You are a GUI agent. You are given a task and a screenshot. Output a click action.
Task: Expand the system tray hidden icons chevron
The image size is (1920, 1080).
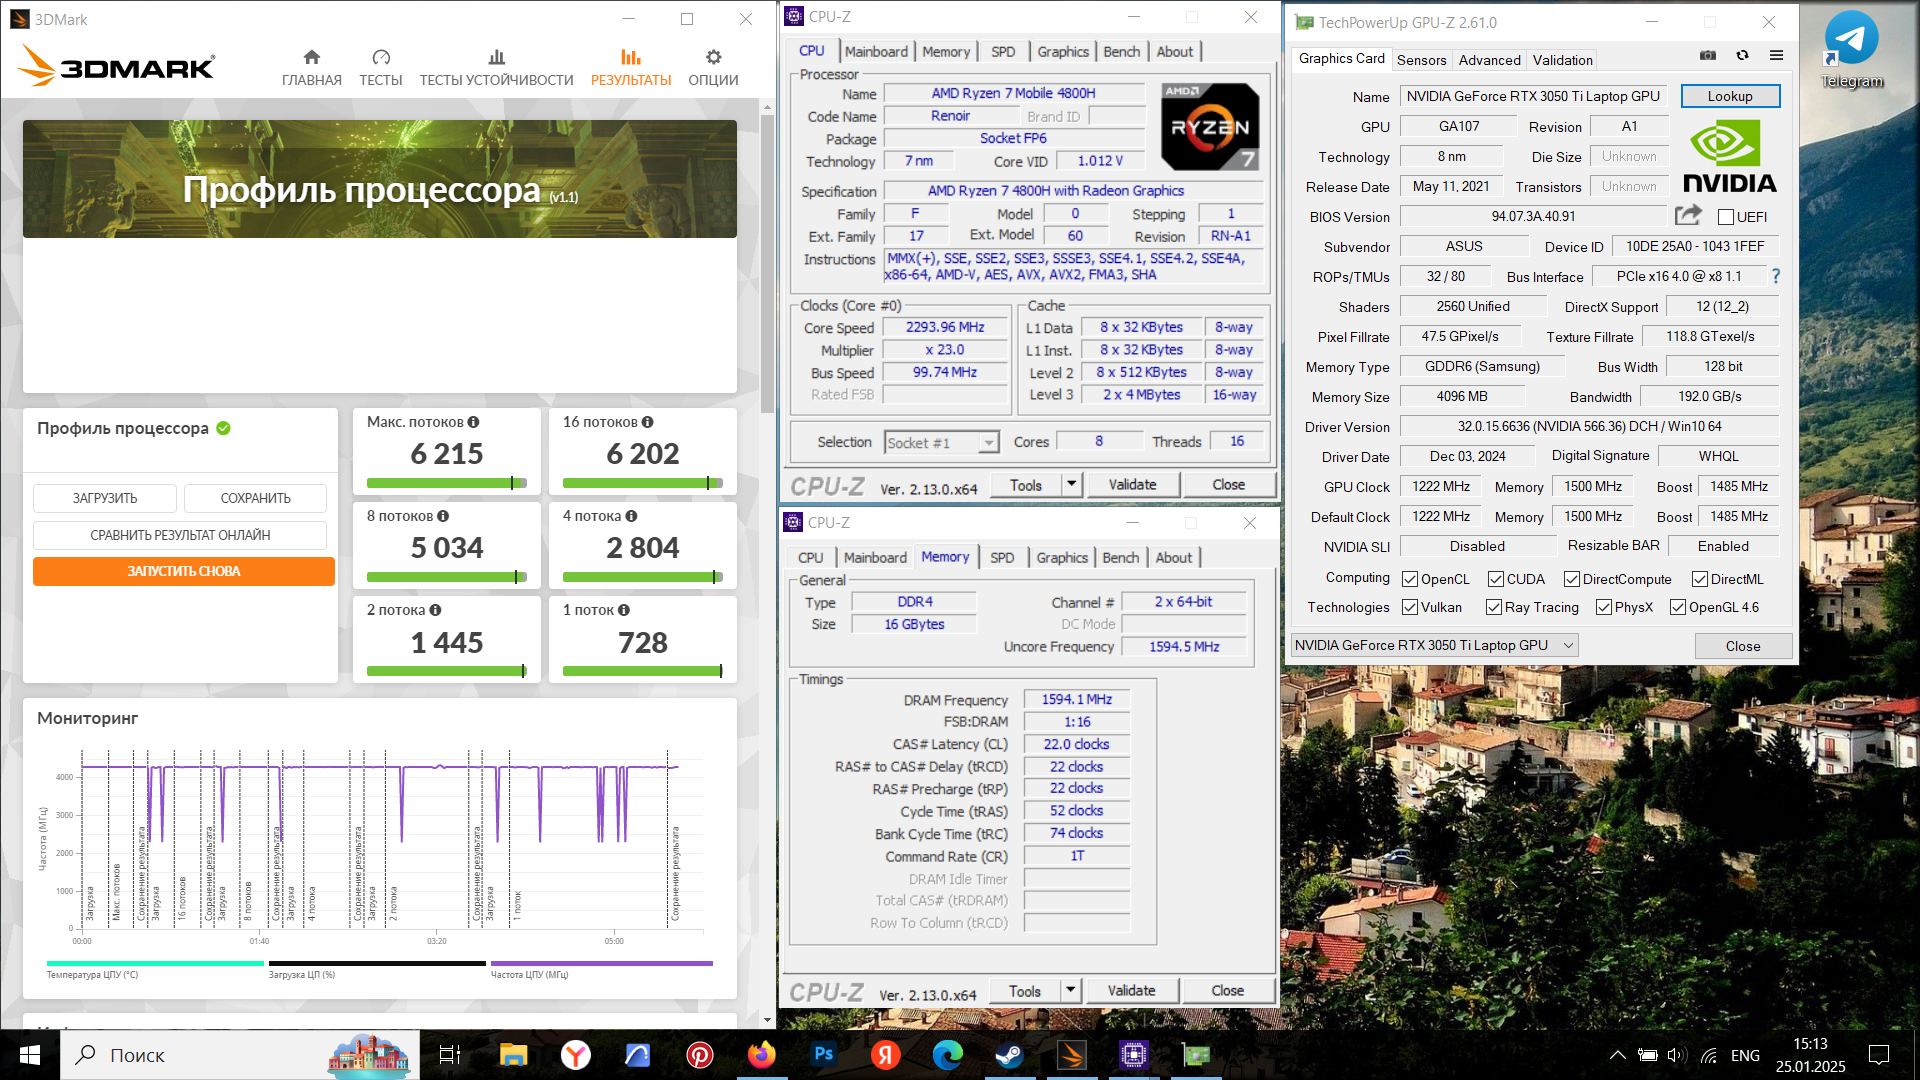pyautogui.click(x=1617, y=1054)
